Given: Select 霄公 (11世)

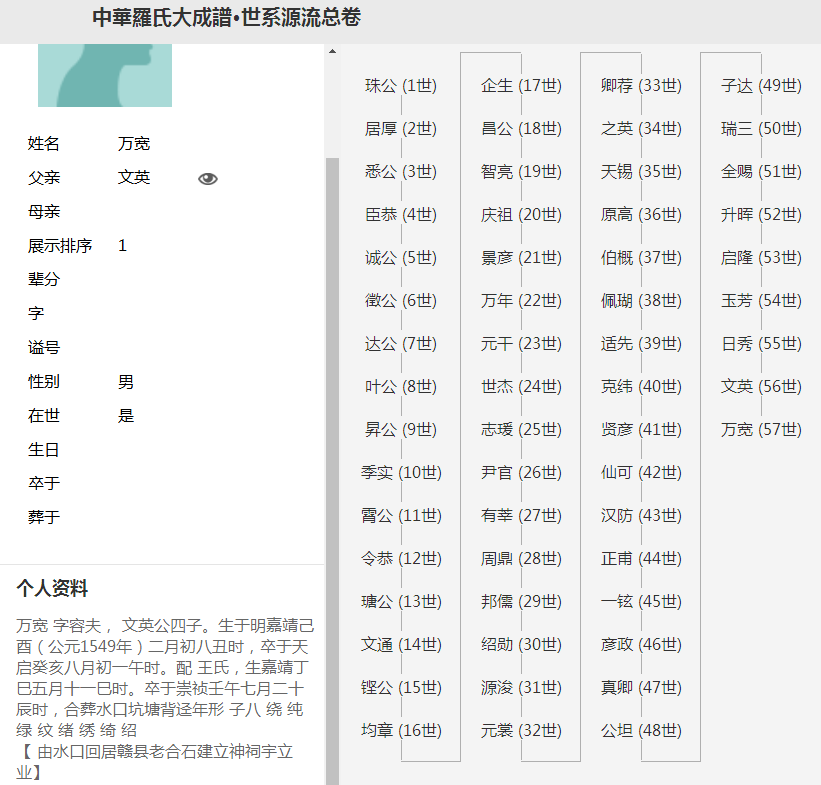Looking at the screenshot, I should coord(401,515).
